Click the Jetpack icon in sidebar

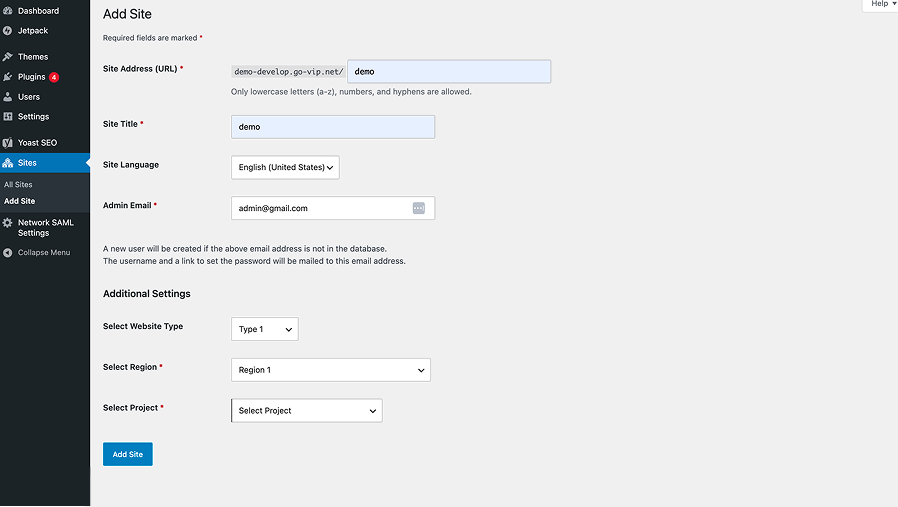(7, 30)
